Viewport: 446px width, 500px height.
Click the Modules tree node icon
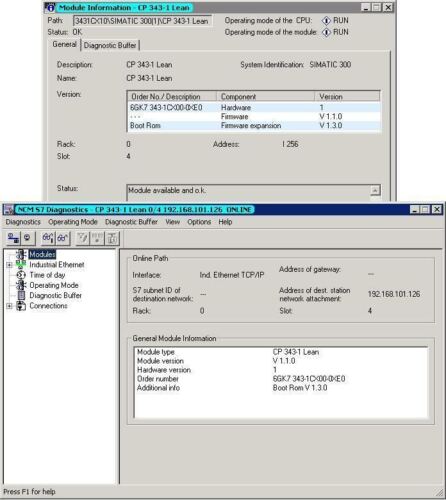21,254
